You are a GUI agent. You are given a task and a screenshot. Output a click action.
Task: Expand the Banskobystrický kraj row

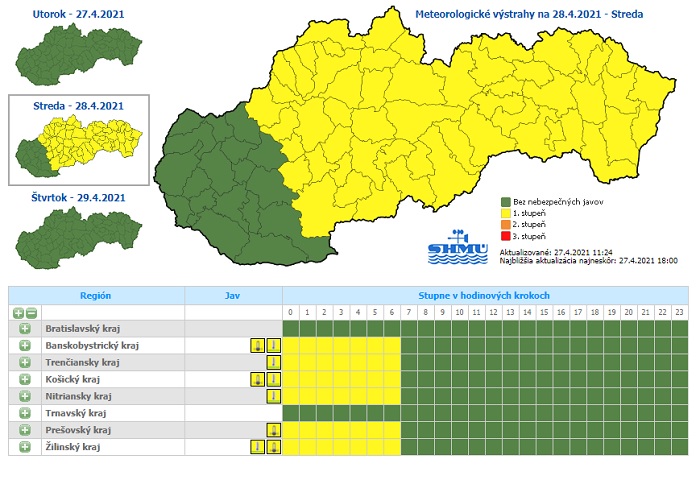[x=25, y=346]
